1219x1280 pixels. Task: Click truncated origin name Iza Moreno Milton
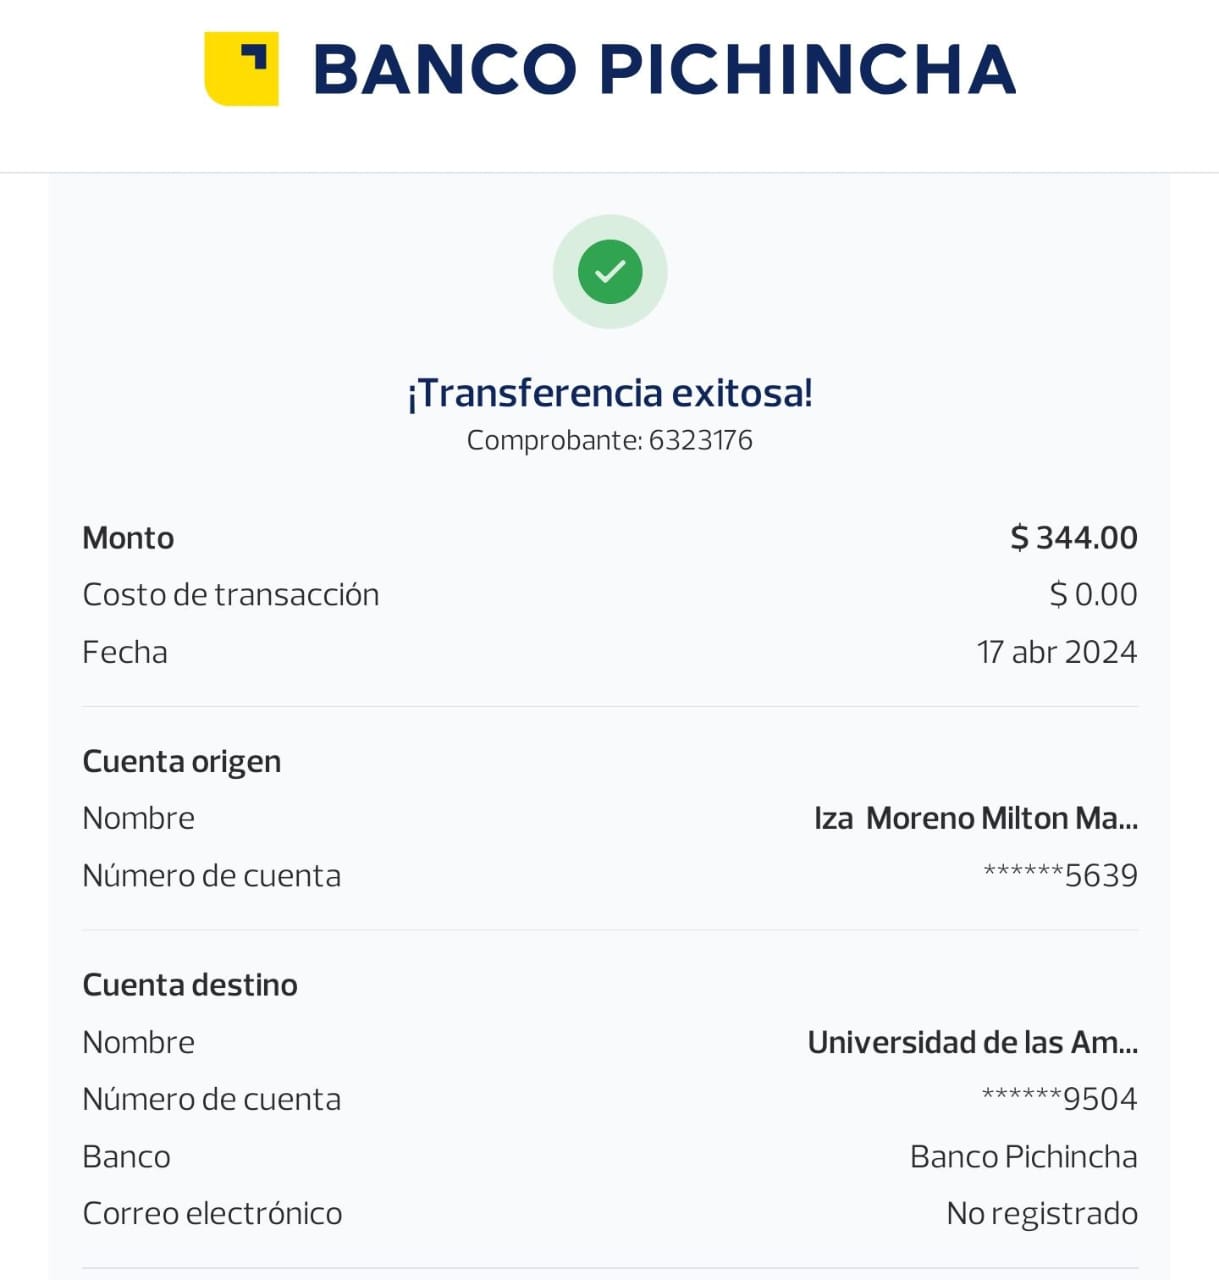tap(976, 819)
